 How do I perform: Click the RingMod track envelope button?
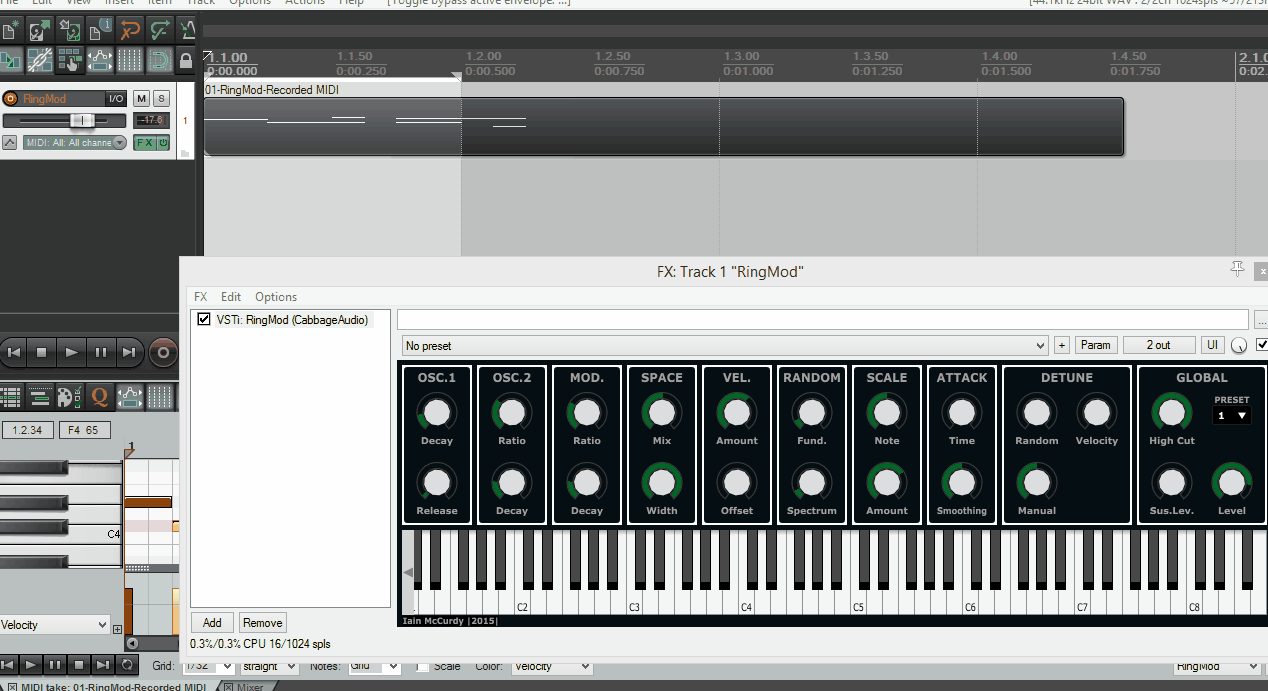pyautogui.click(x=9, y=143)
